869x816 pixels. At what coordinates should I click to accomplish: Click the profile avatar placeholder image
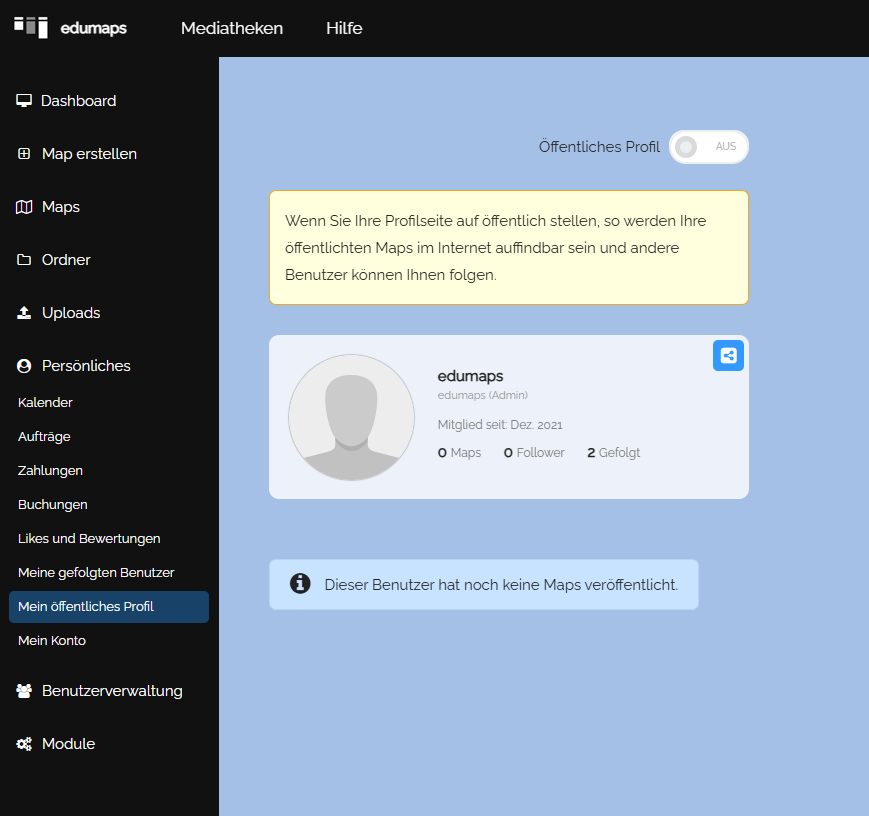coord(351,417)
